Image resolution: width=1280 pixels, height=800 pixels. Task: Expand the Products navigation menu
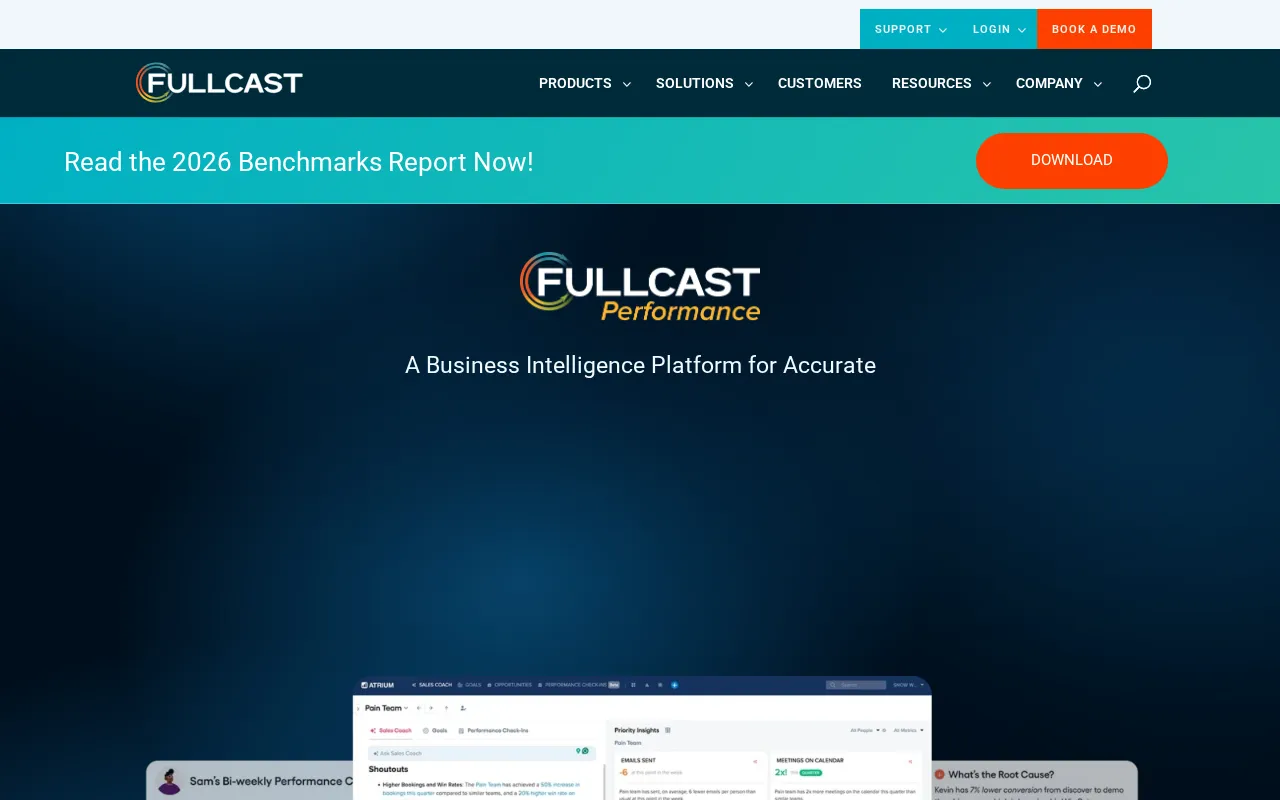585,83
